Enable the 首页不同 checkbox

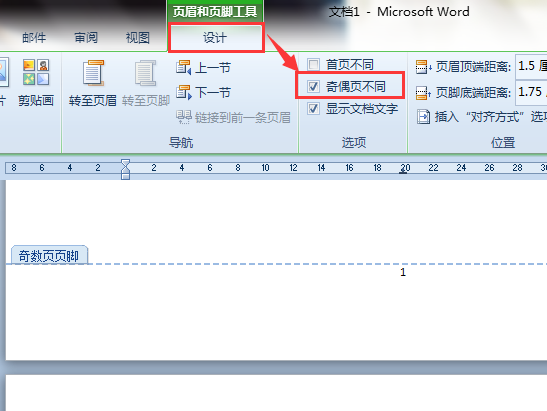[313, 65]
